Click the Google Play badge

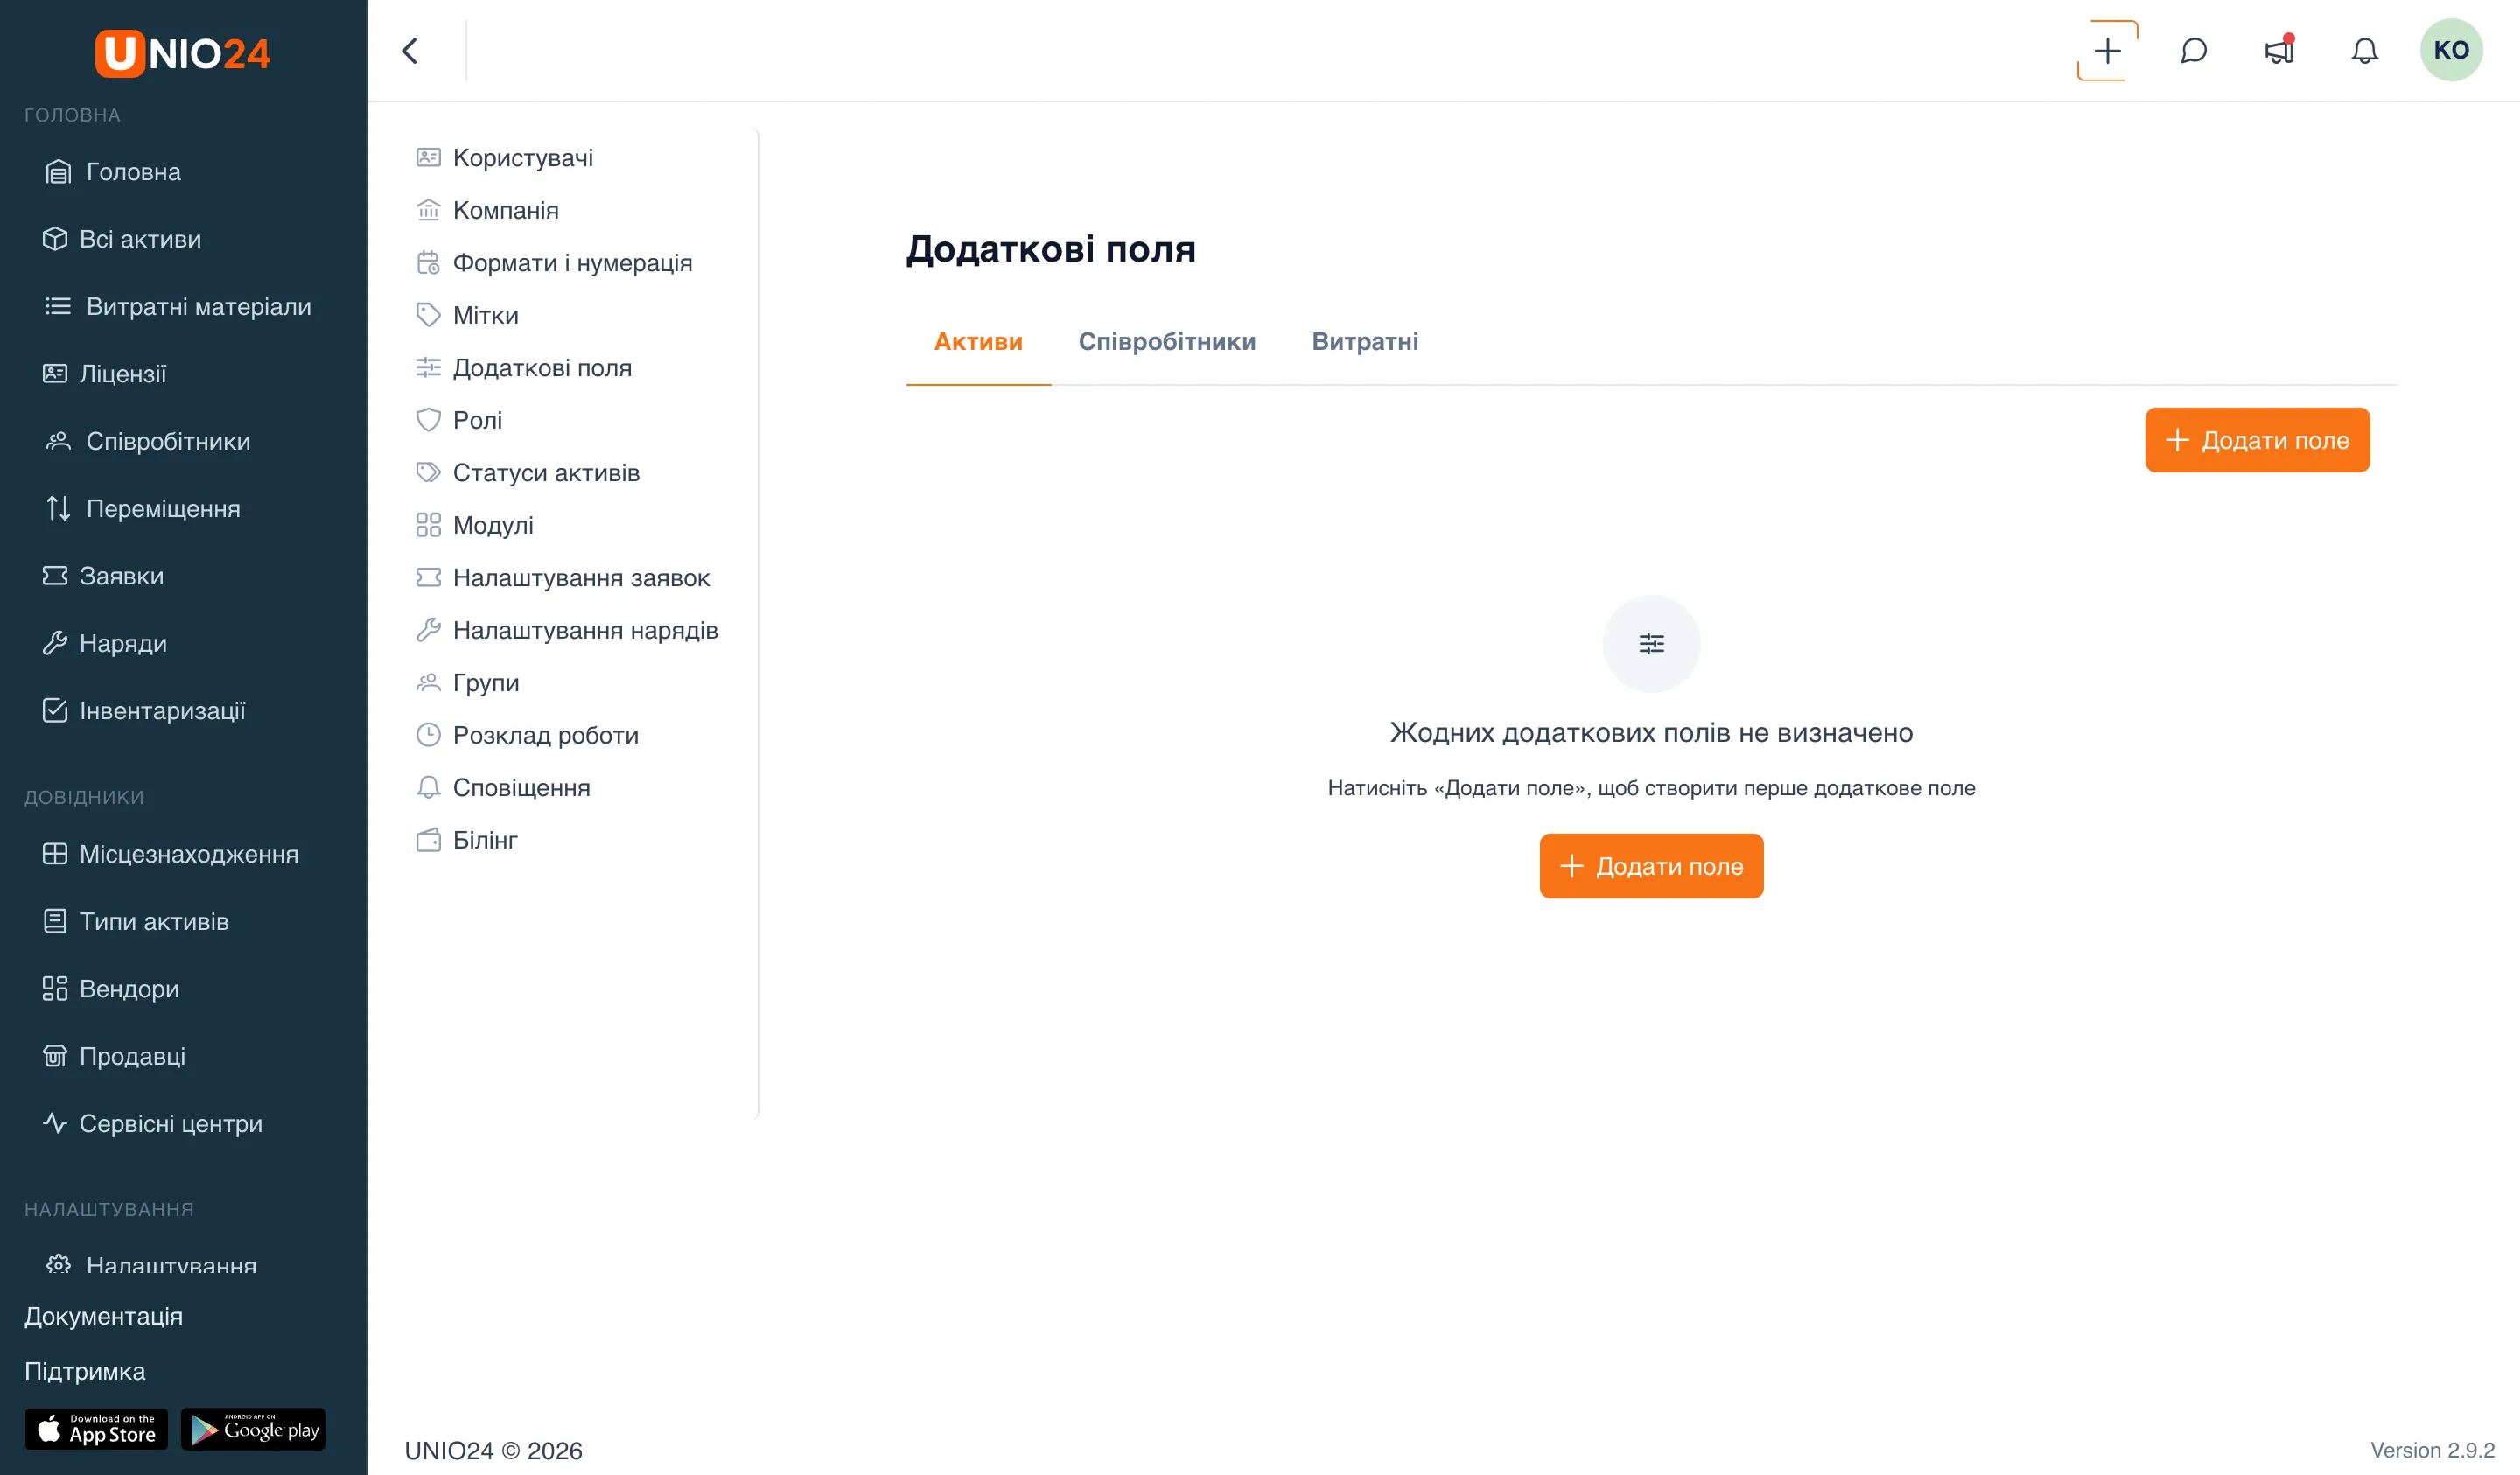(253, 1429)
